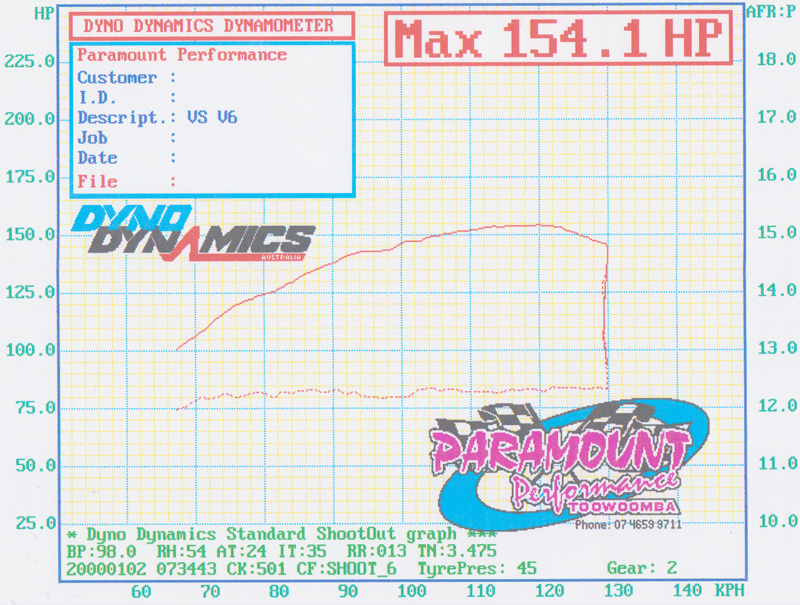
Task: Click the 80 KPH axis tick label
Action: (279, 591)
